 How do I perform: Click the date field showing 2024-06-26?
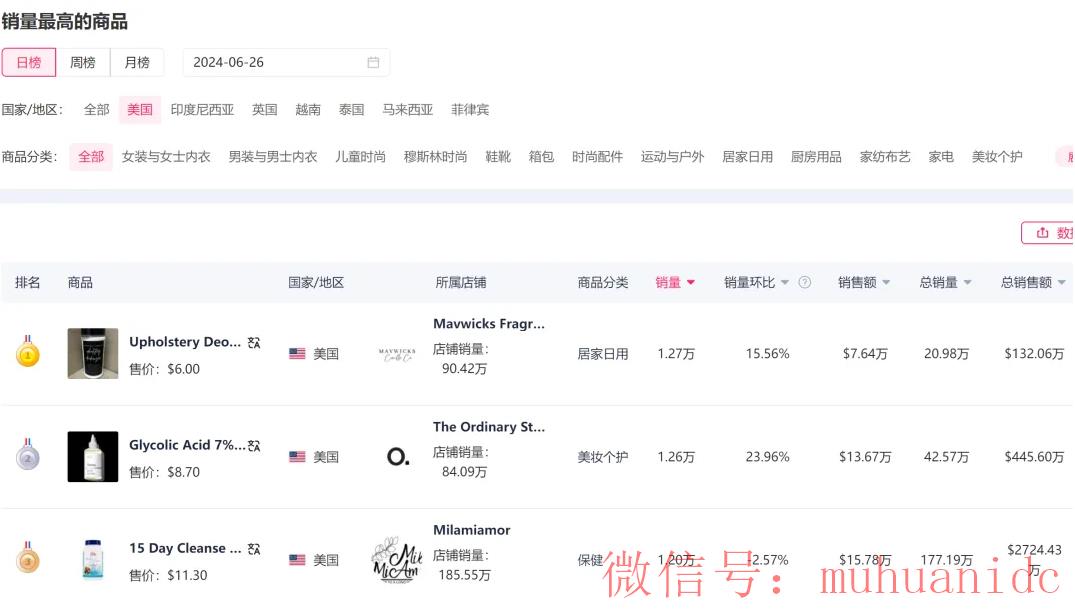click(286, 62)
